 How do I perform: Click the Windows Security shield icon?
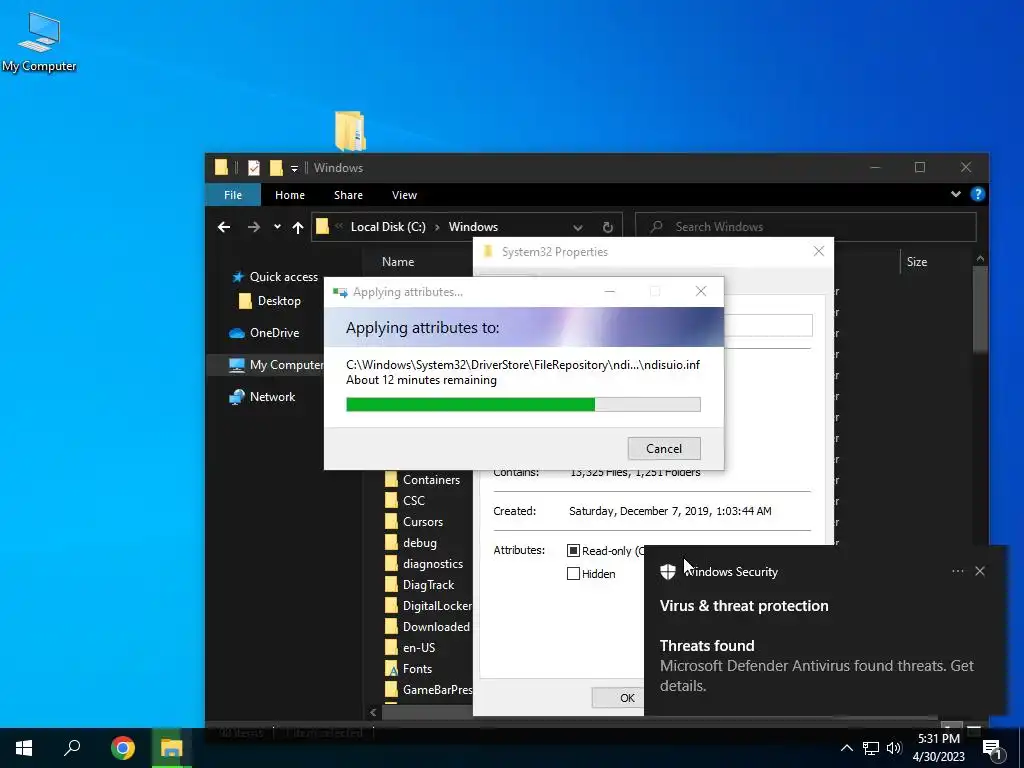point(667,571)
